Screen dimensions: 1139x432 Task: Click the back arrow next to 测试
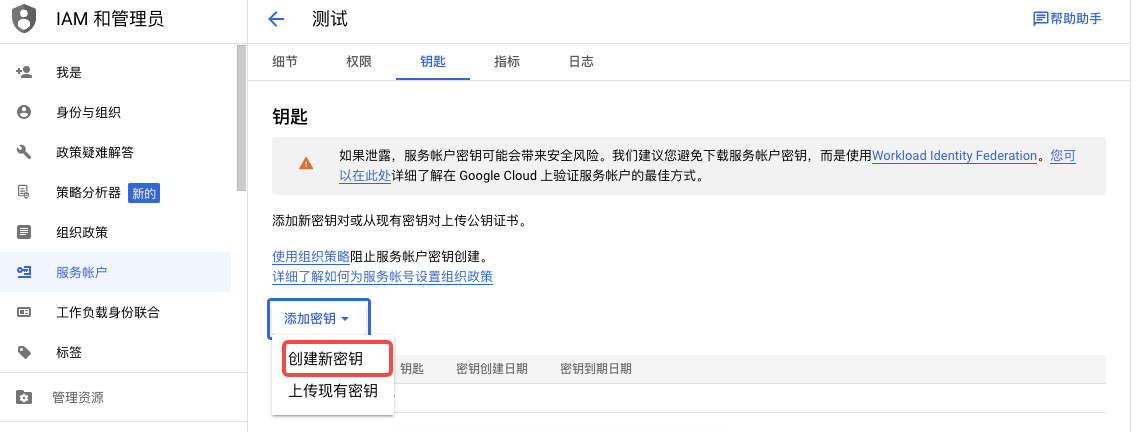tap(276, 19)
